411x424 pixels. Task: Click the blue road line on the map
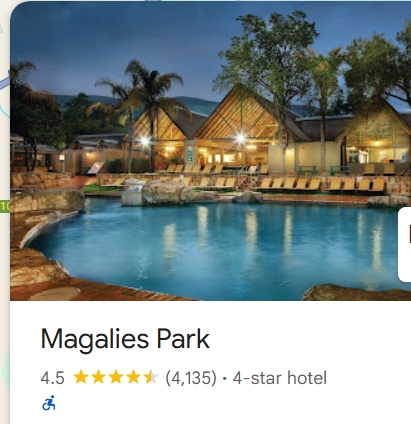tap(5, 82)
